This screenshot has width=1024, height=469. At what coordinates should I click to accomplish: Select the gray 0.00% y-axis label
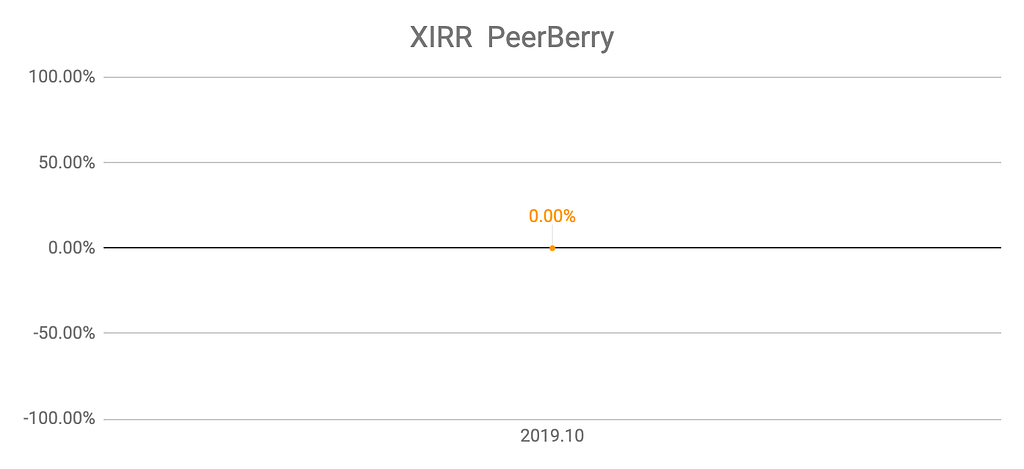coord(71,248)
